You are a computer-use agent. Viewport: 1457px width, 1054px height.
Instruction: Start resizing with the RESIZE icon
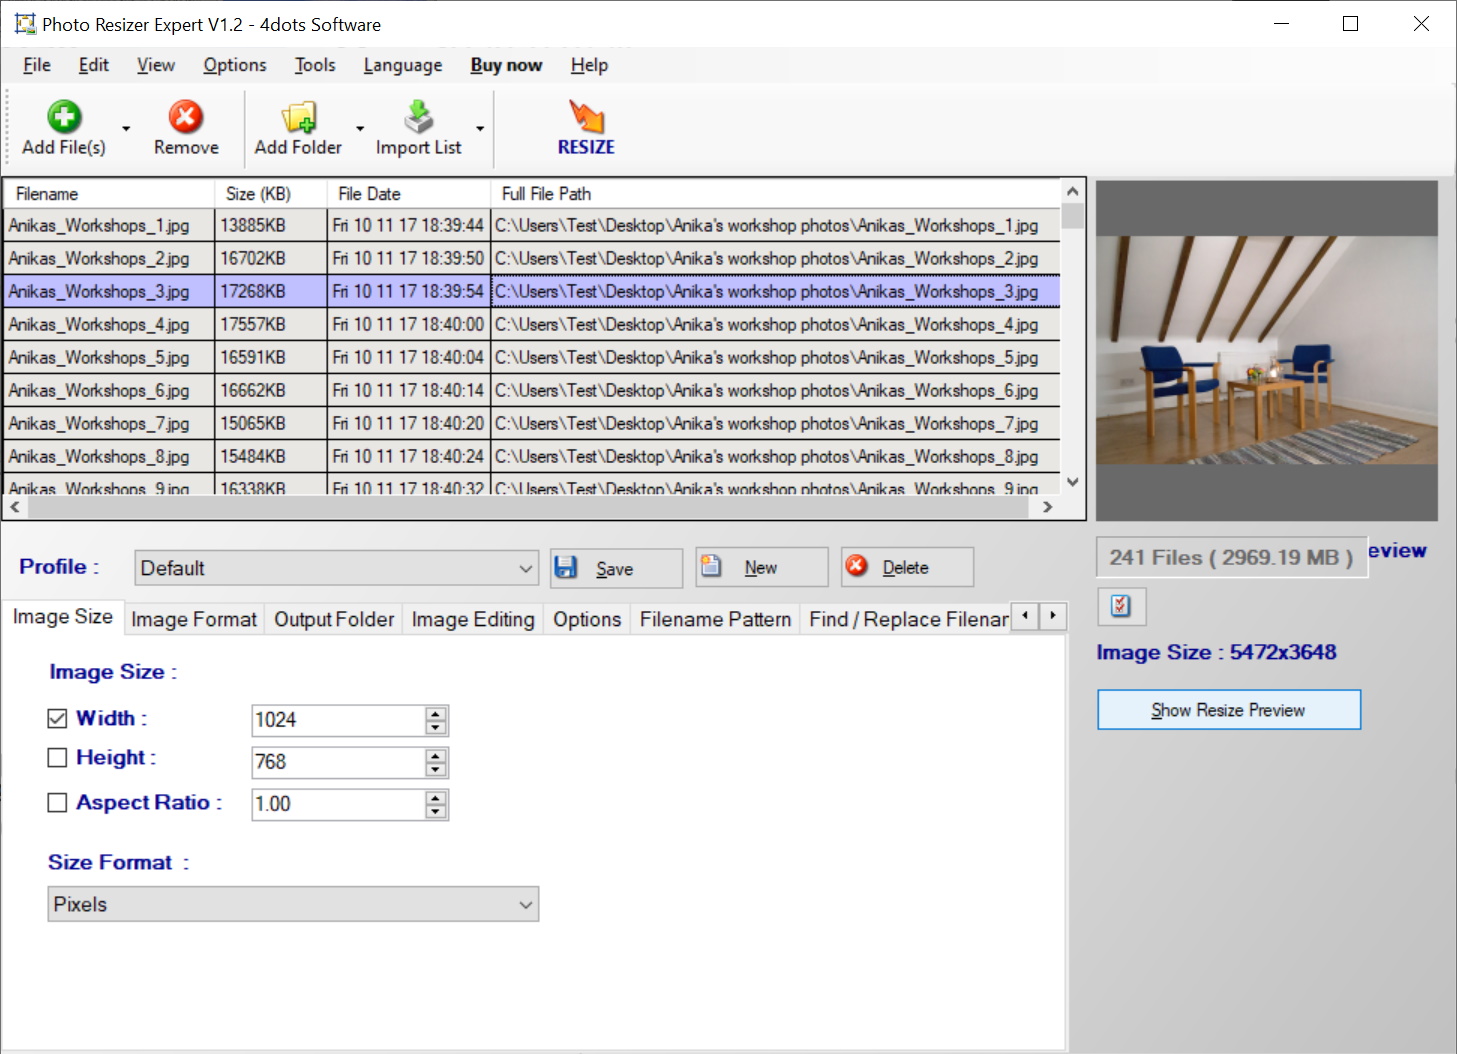point(585,116)
